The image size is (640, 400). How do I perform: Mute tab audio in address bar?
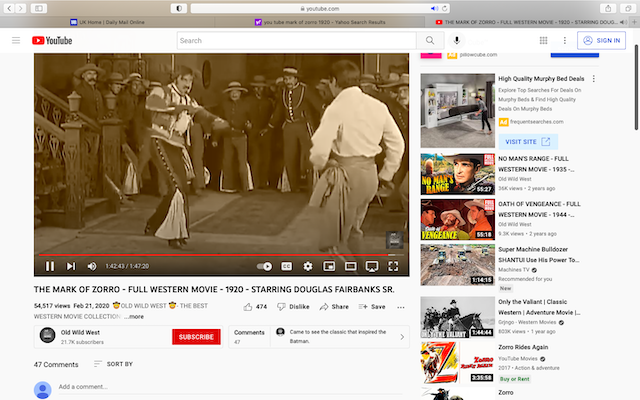point(434,8)
